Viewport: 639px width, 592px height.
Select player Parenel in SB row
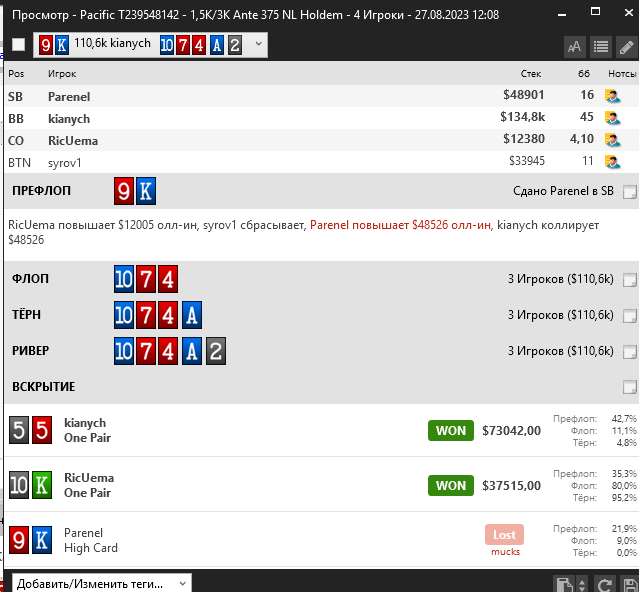click(x=69, y=97)
